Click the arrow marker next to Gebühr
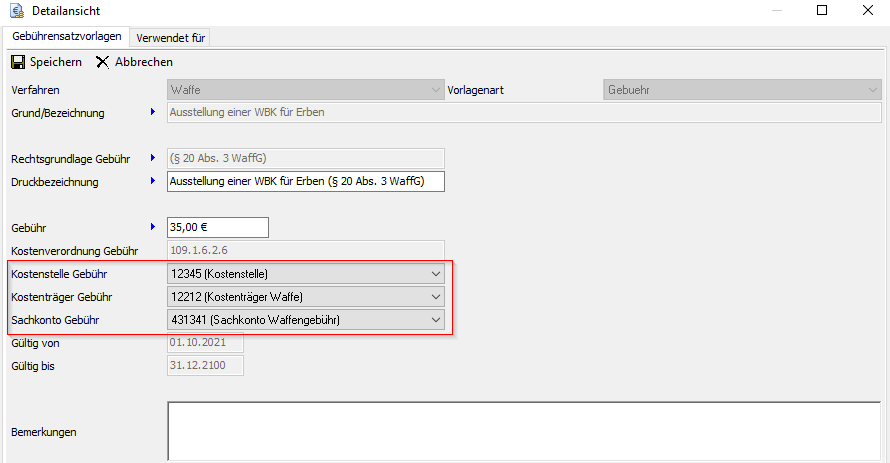Image resolution: width=890 pixels, height=463 pixels. tap(153, 227)
